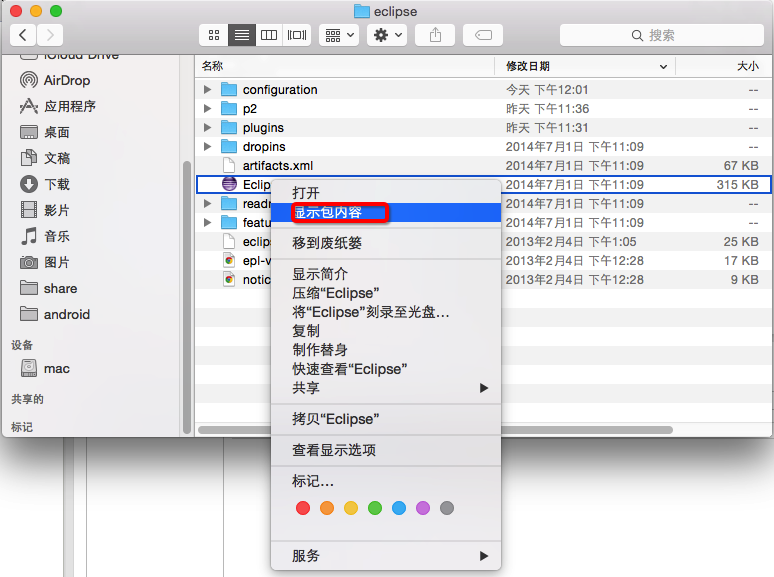
Task: Open the gear action menu
Action: 387,35
